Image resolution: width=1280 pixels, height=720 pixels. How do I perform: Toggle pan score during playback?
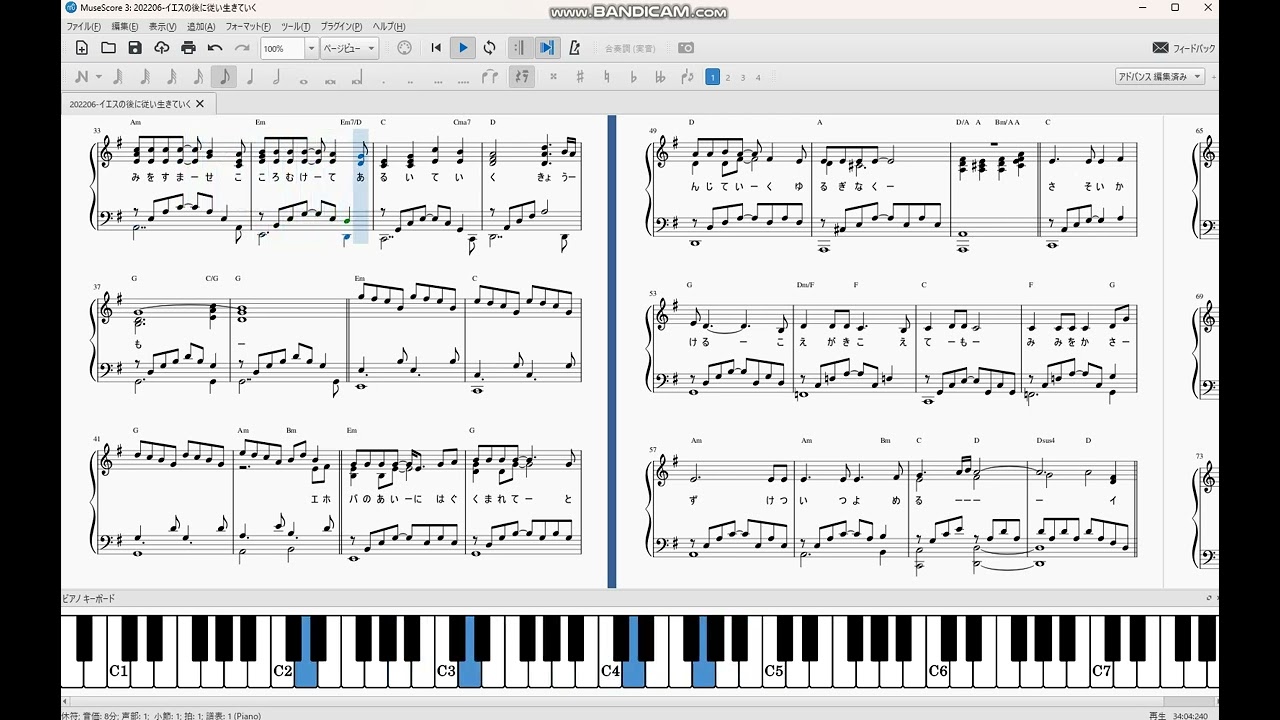click(x=546, y=48)
